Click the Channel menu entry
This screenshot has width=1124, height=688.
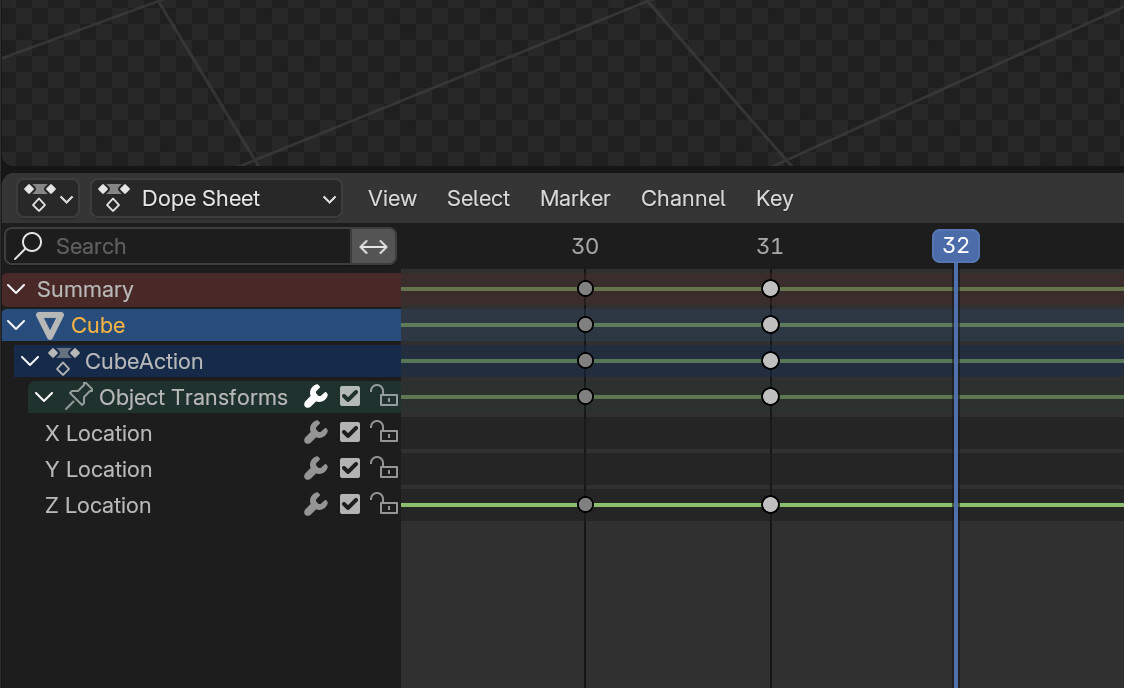tap(683, 198)
